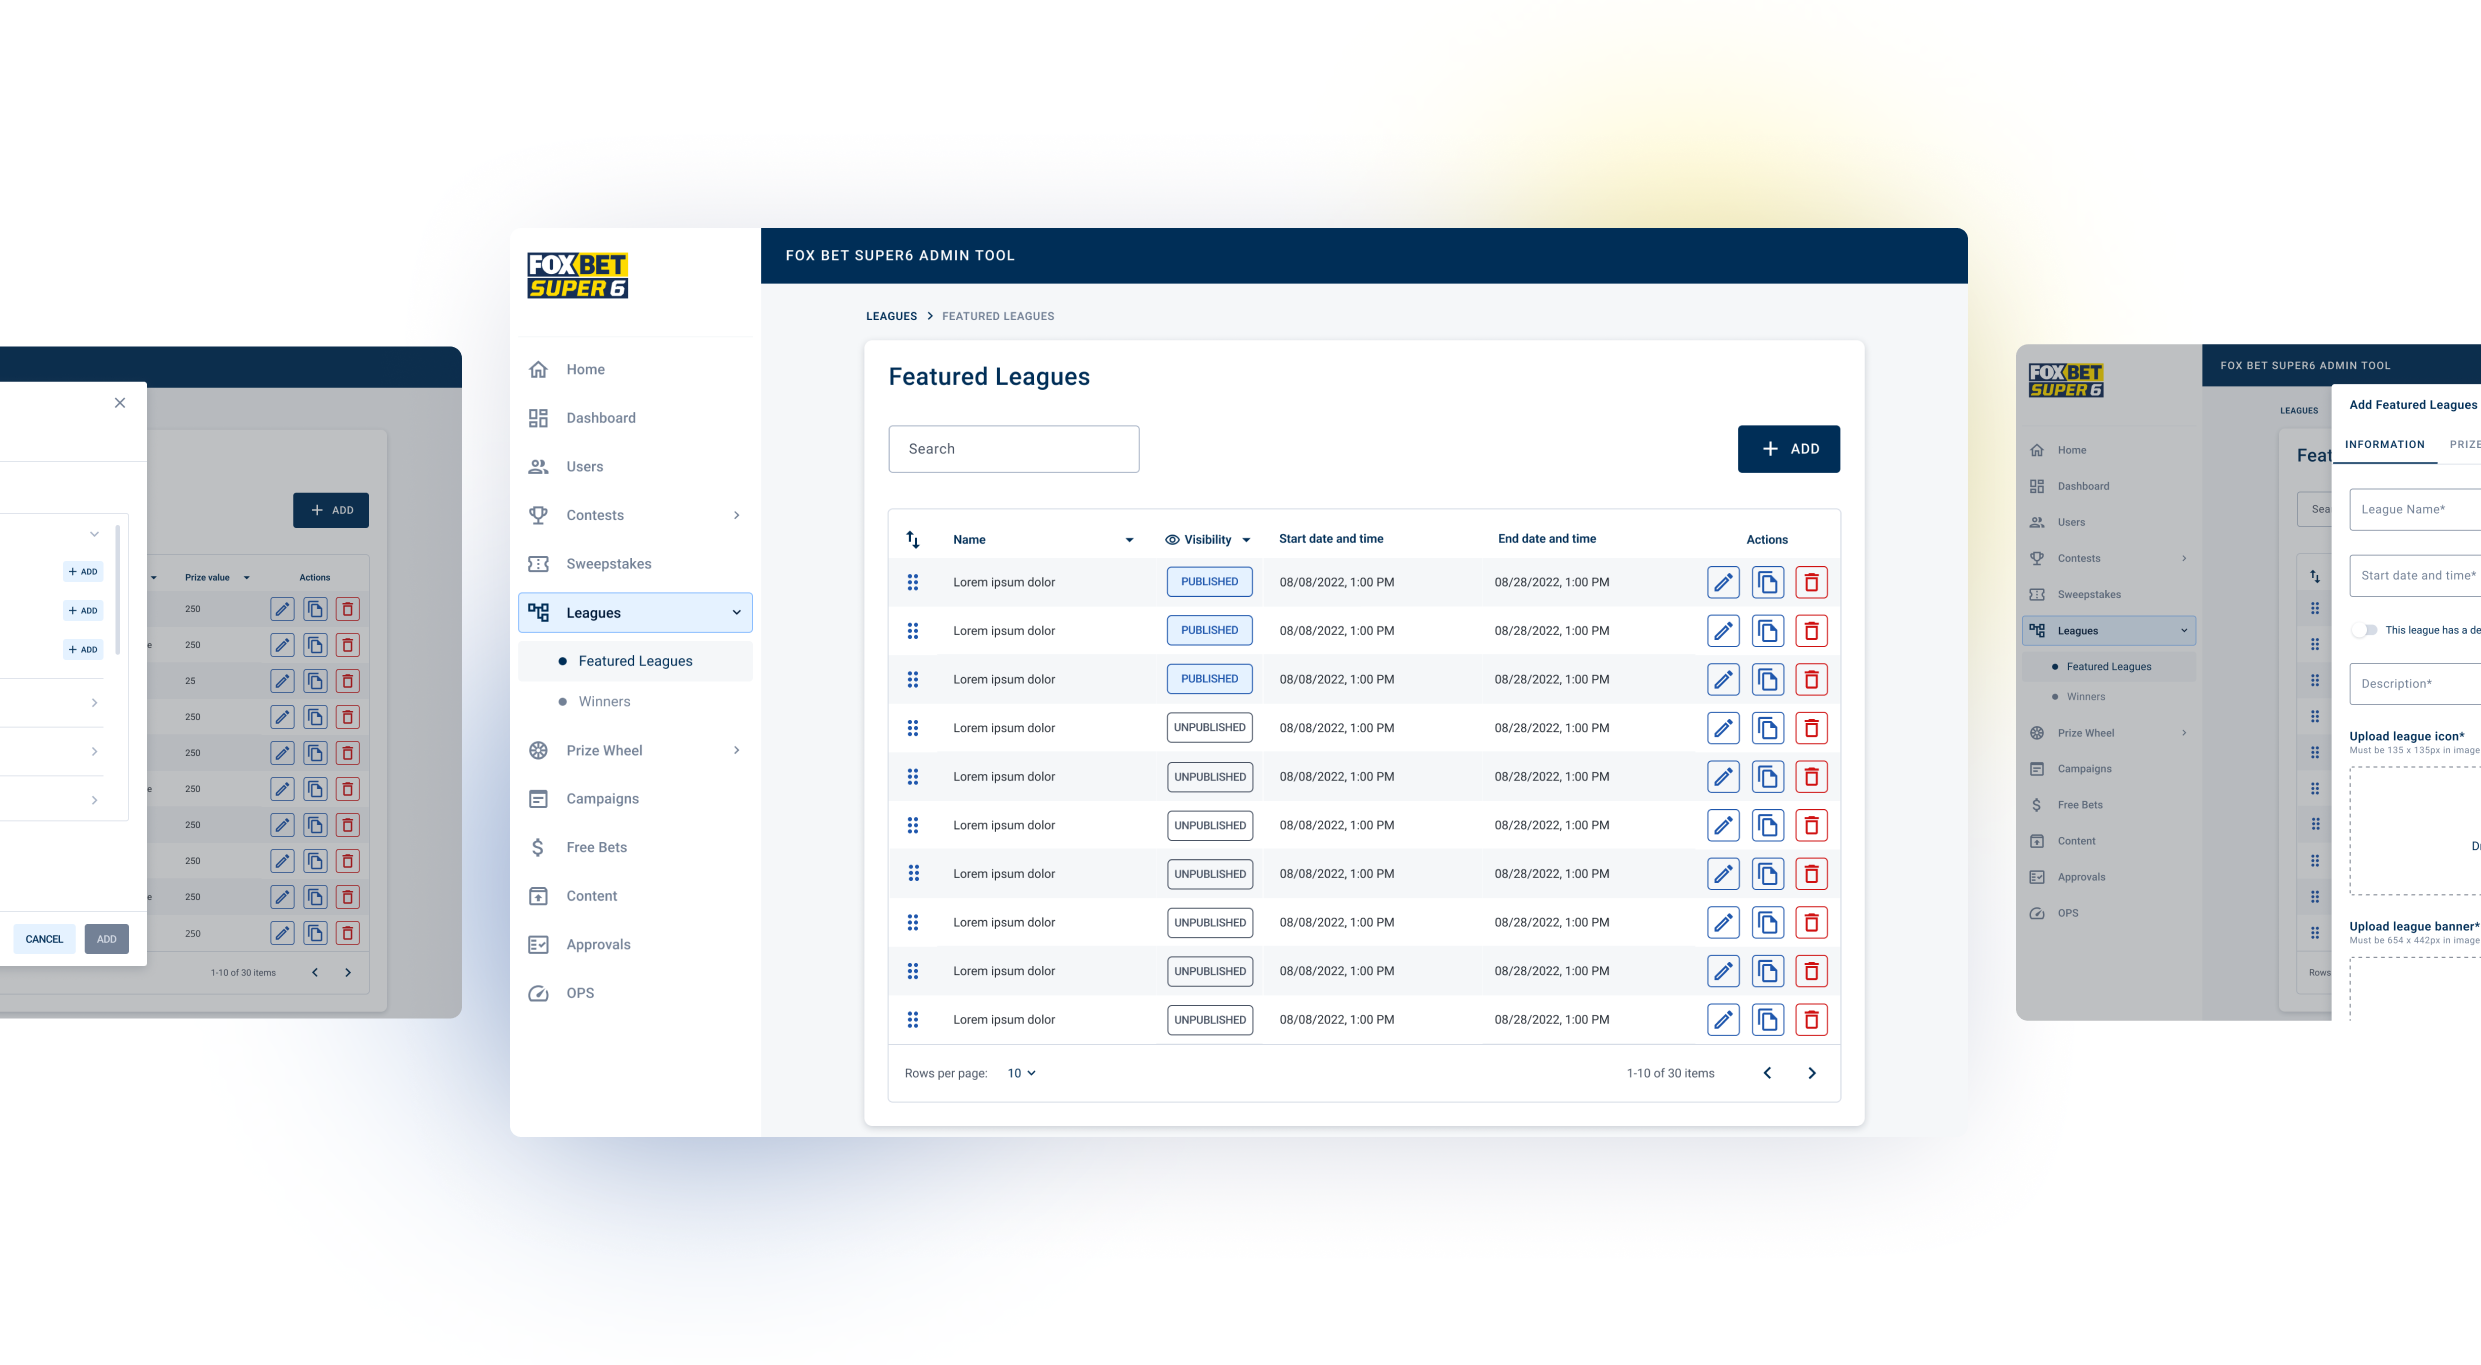Click the sort order arrows in table header

click(913, 539)
